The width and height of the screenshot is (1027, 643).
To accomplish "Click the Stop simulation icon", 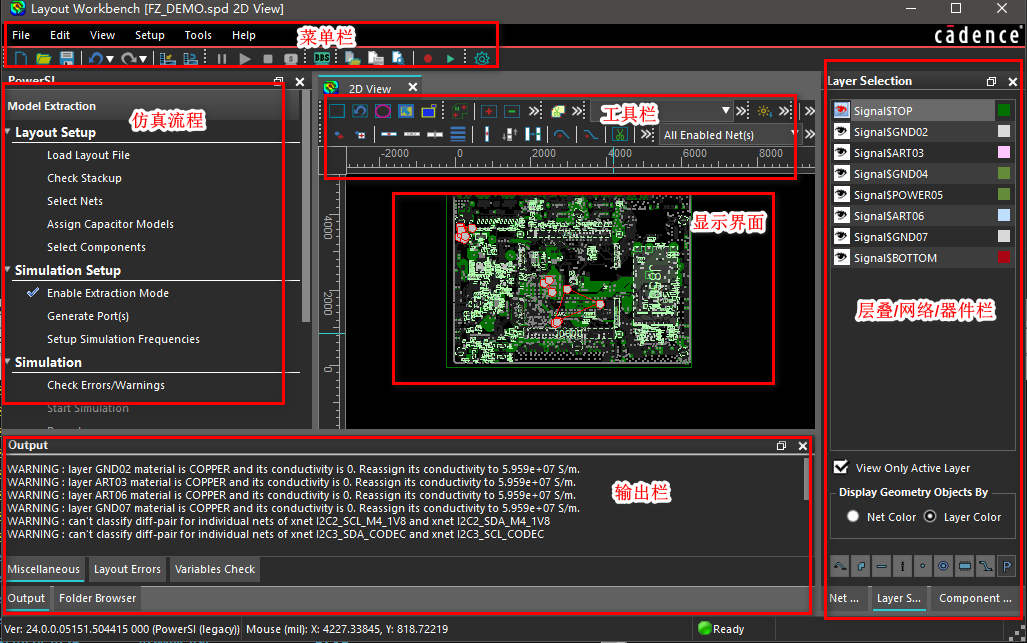I will (268, 59).
